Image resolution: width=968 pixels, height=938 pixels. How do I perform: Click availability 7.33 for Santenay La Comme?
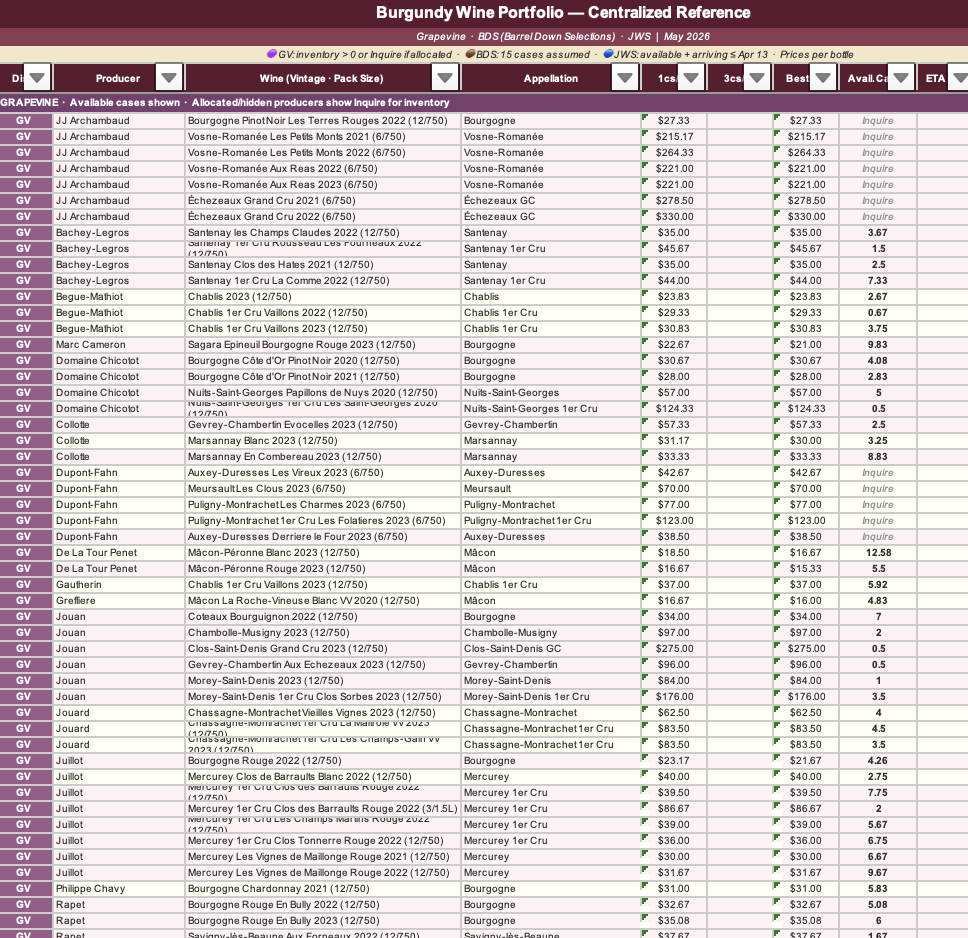(x=877, y=280)
